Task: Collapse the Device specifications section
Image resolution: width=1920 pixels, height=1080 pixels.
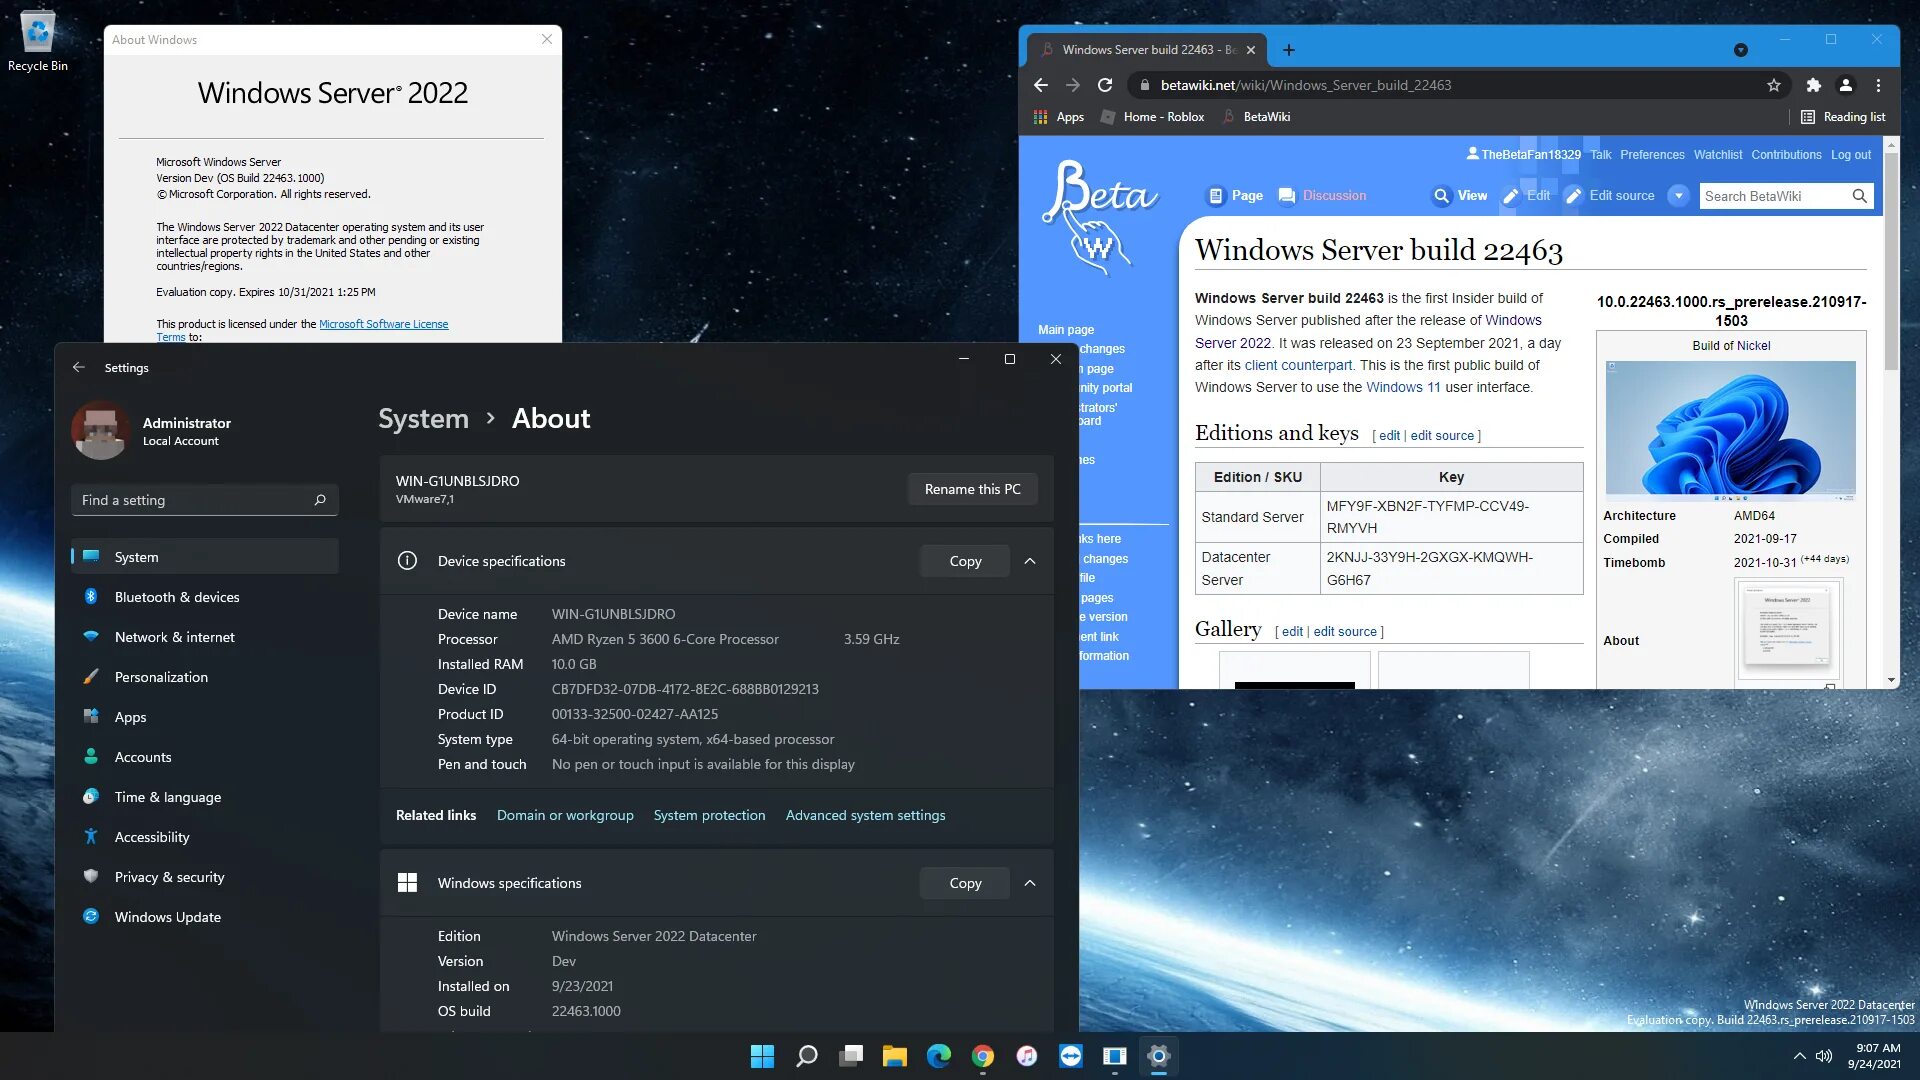Action: (x=1030, y=561)
